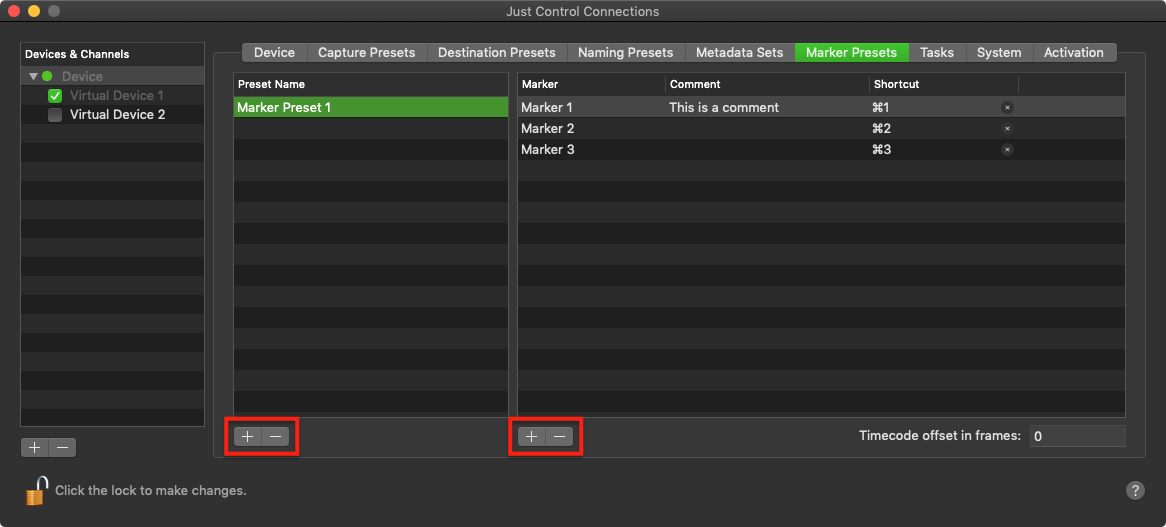Open the Tasks tab
The width and height of the screenshot is (1166, 527).
tap(937, 53)
